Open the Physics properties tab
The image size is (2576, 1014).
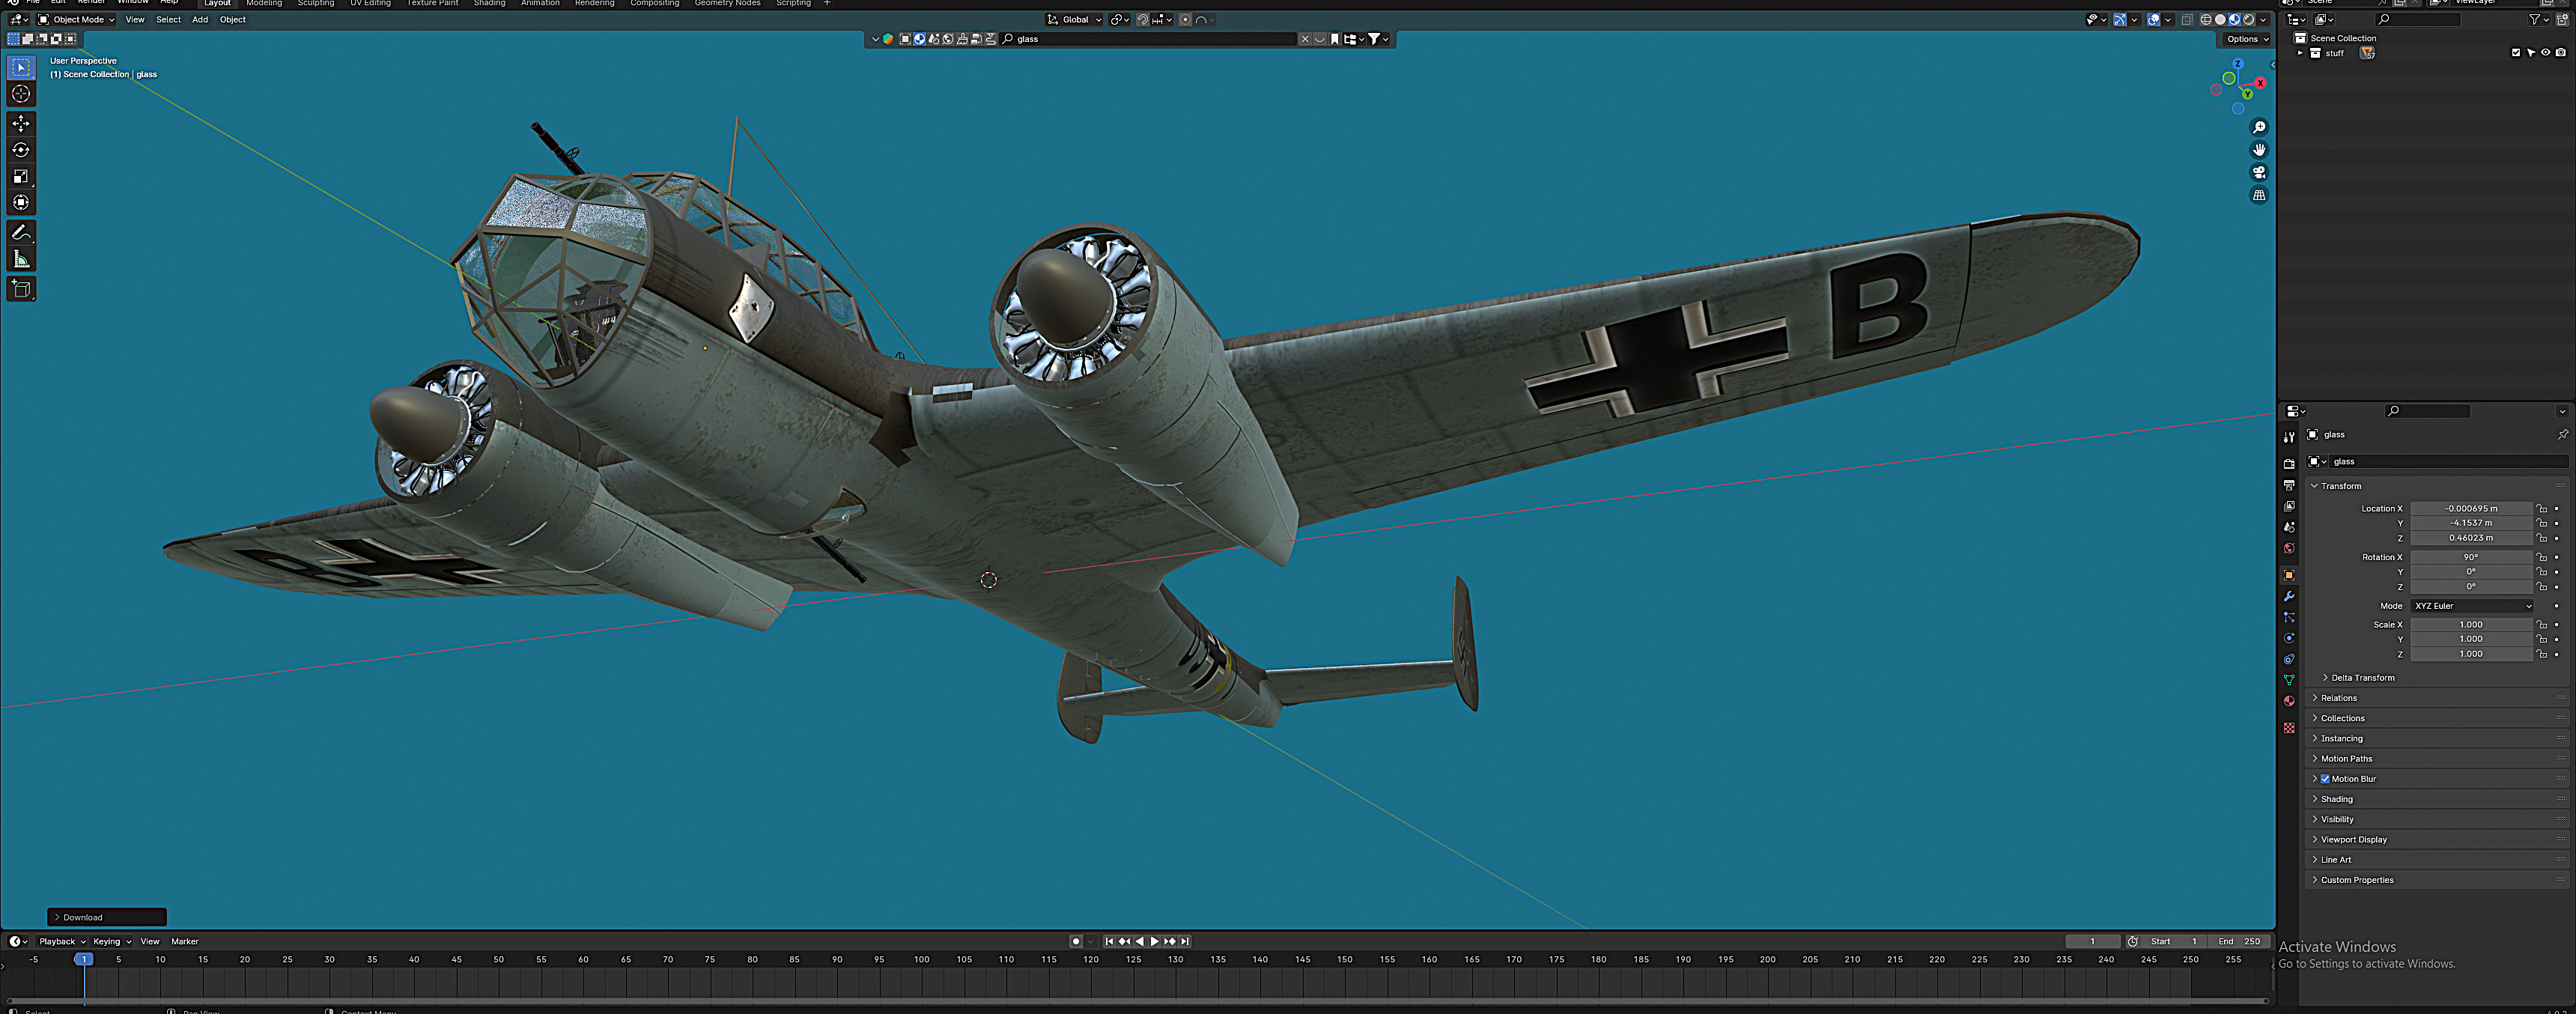(x=2288, y=638)
